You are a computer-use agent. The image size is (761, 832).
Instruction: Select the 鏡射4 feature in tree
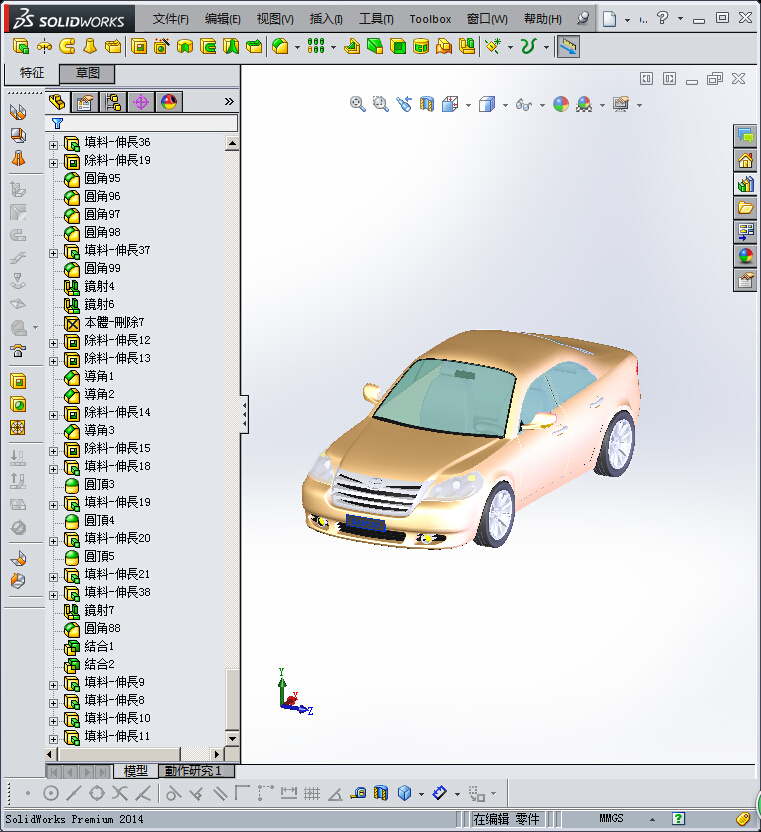(x=89, y=287)
